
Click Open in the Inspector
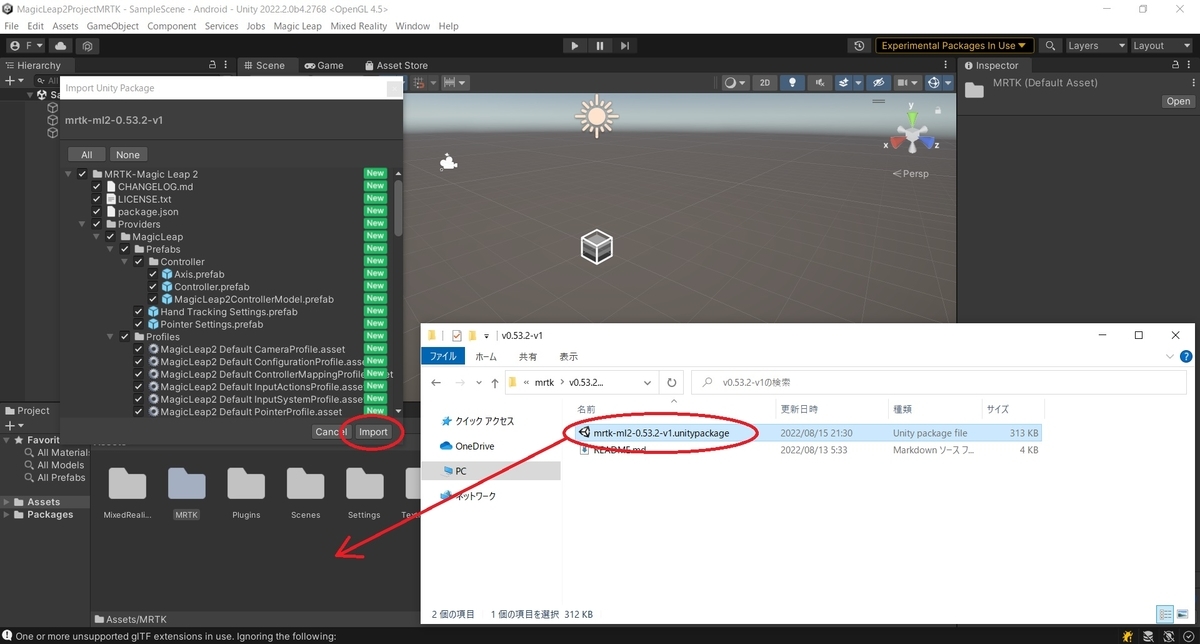1178,101
